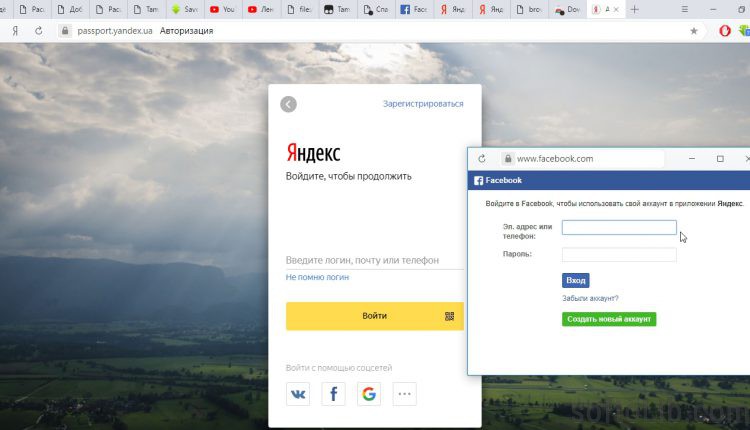The height and width of the screenshot is (430, 750).
Task: Click the Яндекс Я button left of reload
Action: (15, 31)
